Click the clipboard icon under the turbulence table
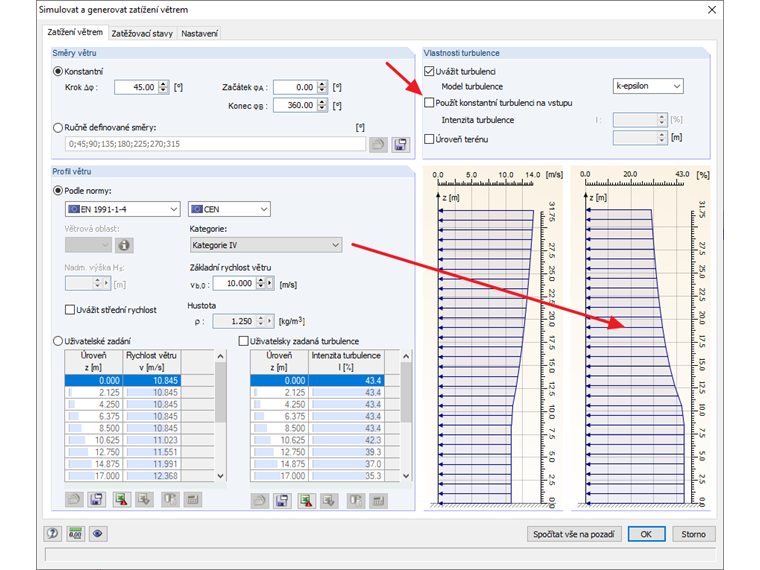The width and height of the screenshot is (760, 570). click(x=356, y=501)
